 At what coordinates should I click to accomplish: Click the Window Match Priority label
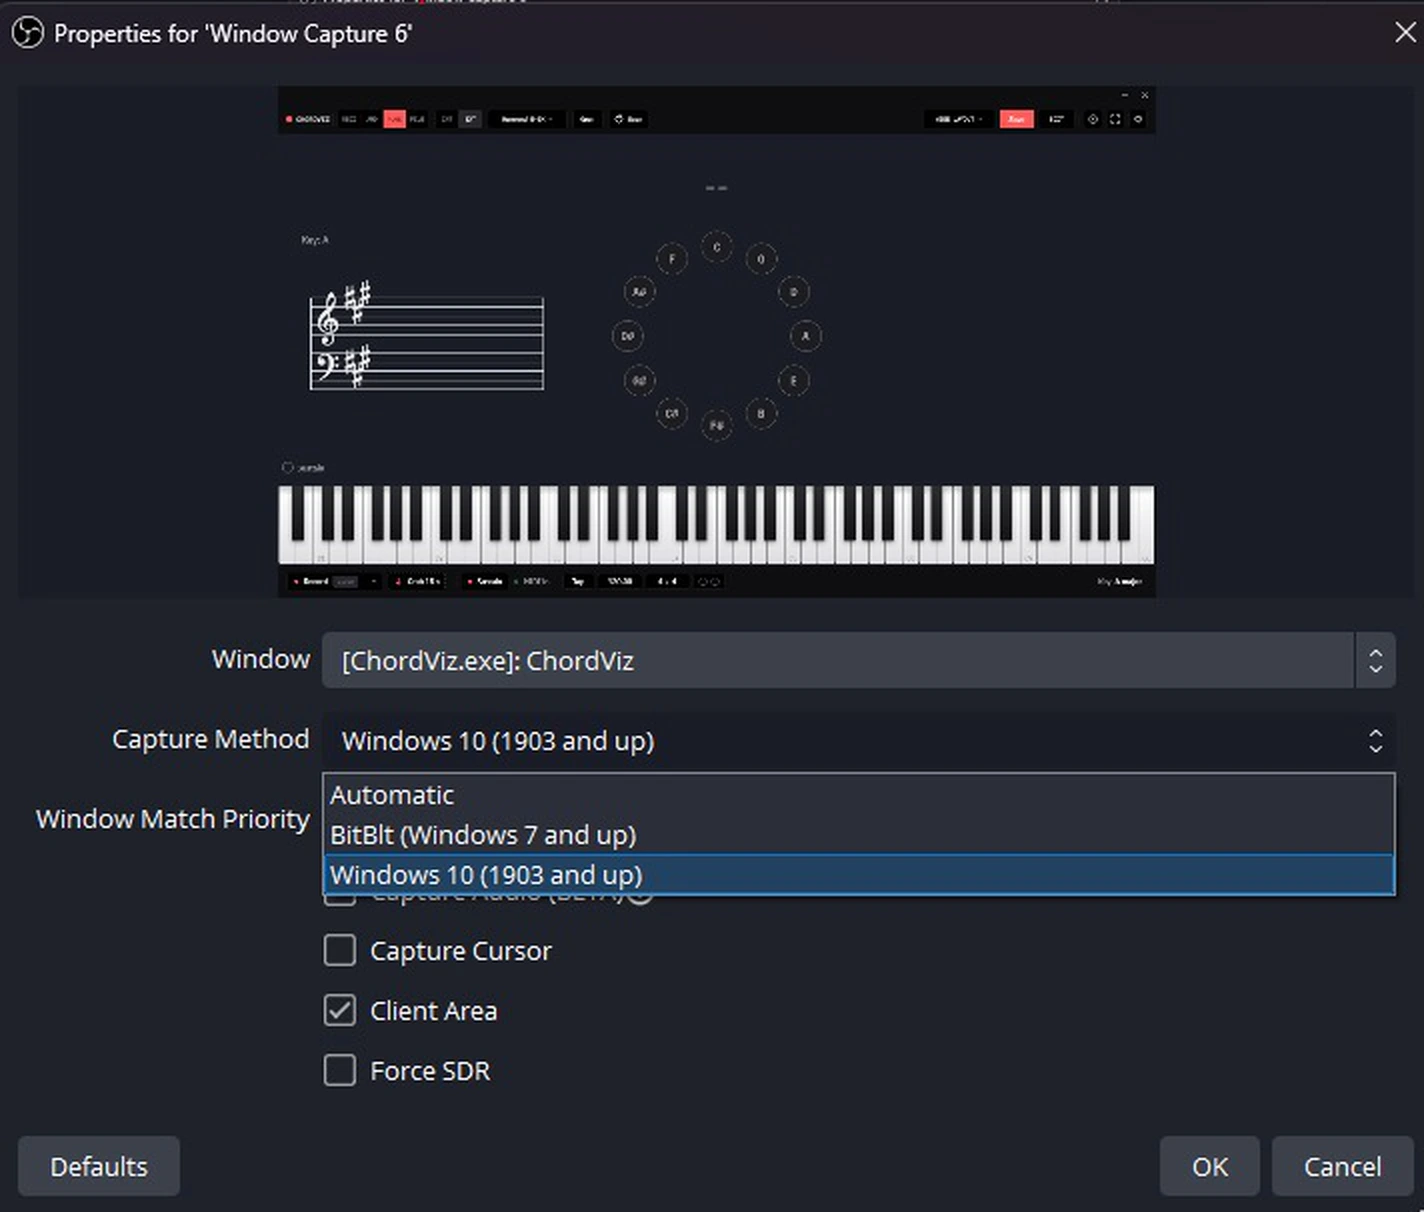click(x=173, y=819)
